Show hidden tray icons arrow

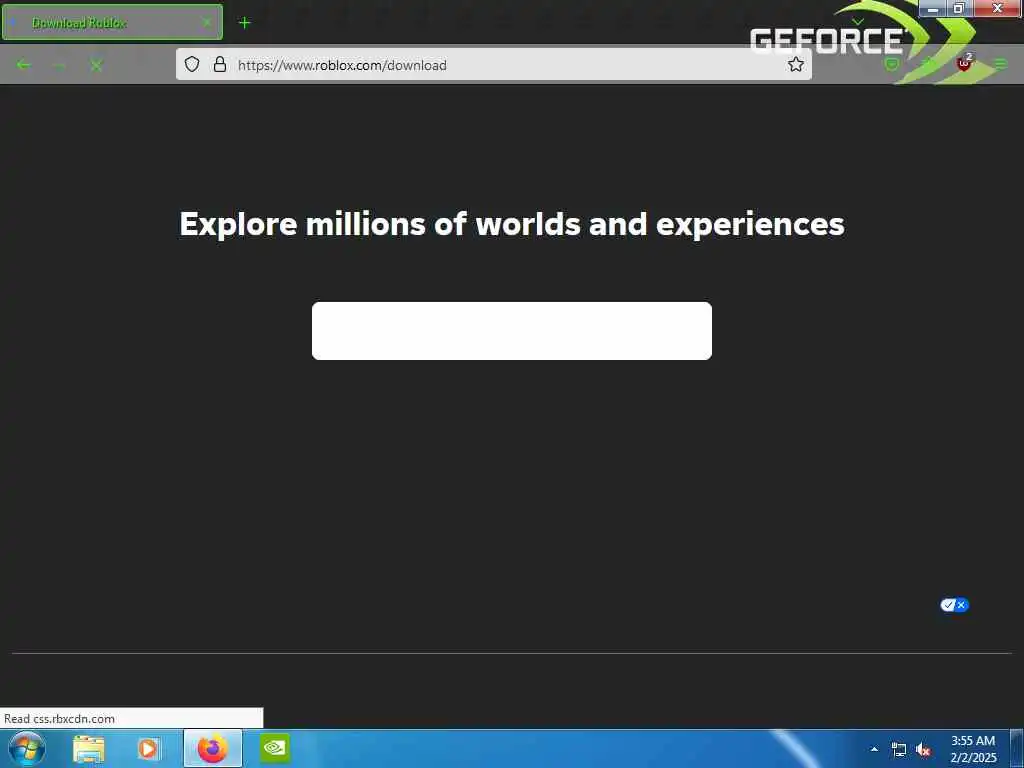coord(874,749)
